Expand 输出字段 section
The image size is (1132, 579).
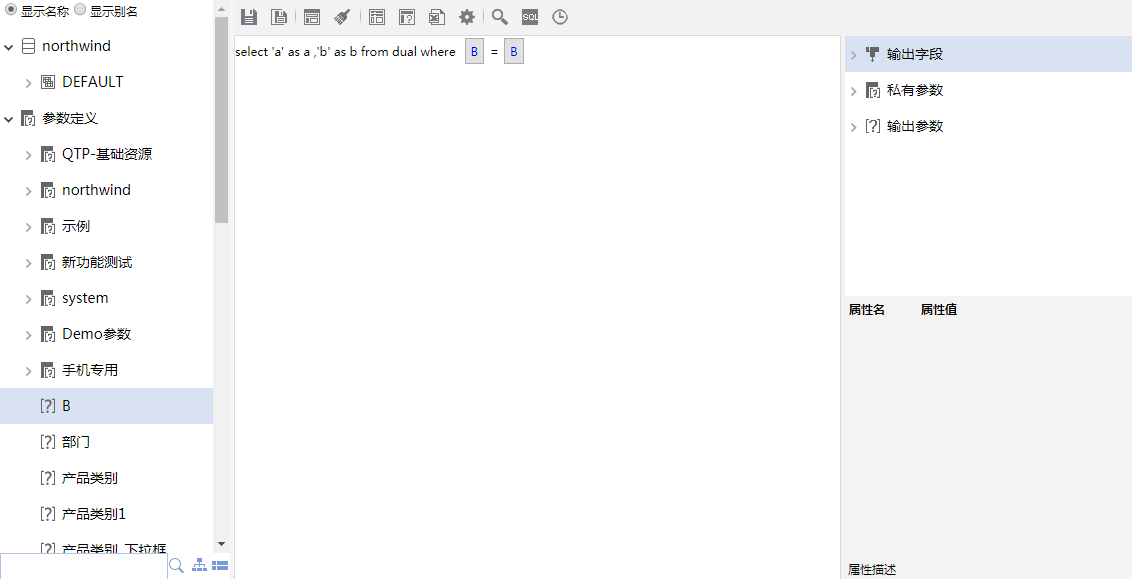tap(853, 55)
